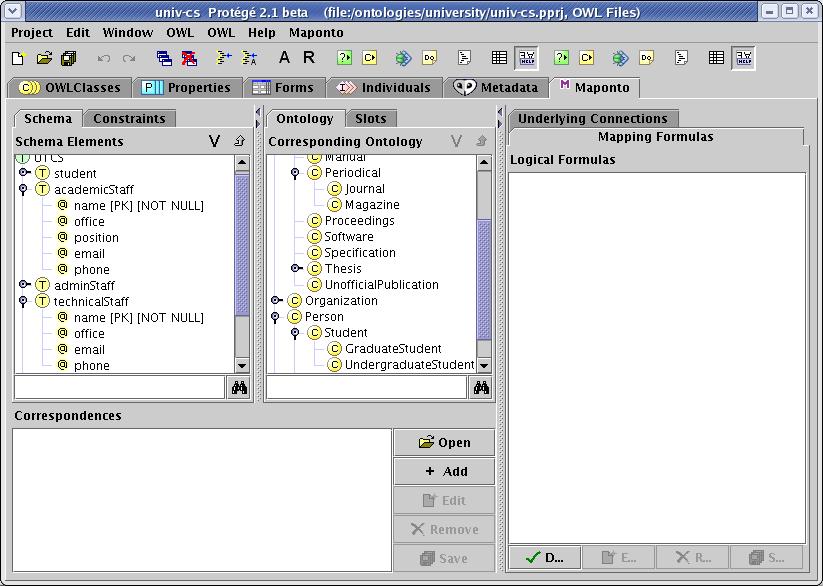Expand the Thesis class node
The image size is (823, 586).
(296, 268)
